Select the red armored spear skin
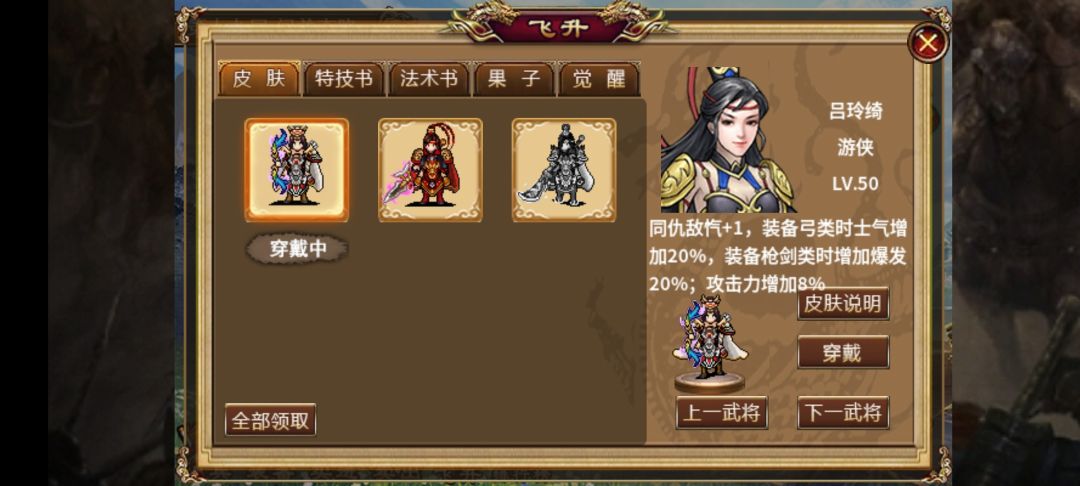1080x486 pixels. point(430,170)
